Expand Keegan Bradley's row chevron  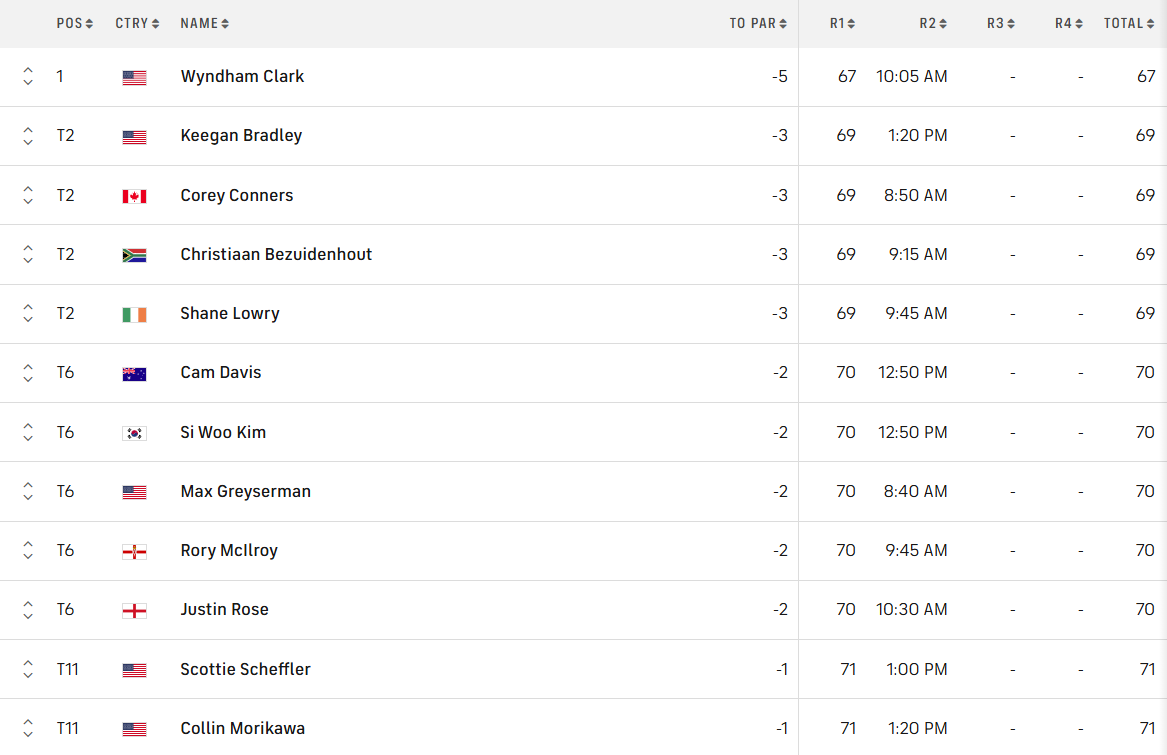tap(28, 136)
